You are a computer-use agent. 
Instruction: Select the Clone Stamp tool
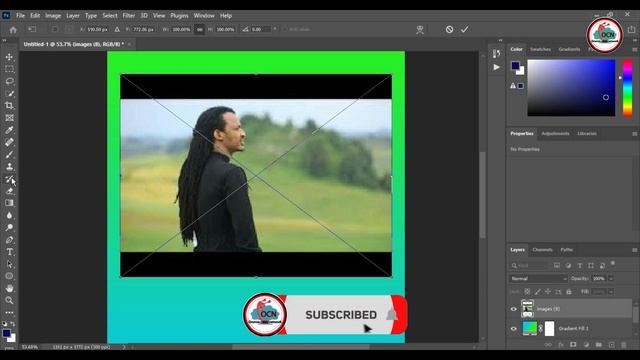click(9, 167)
